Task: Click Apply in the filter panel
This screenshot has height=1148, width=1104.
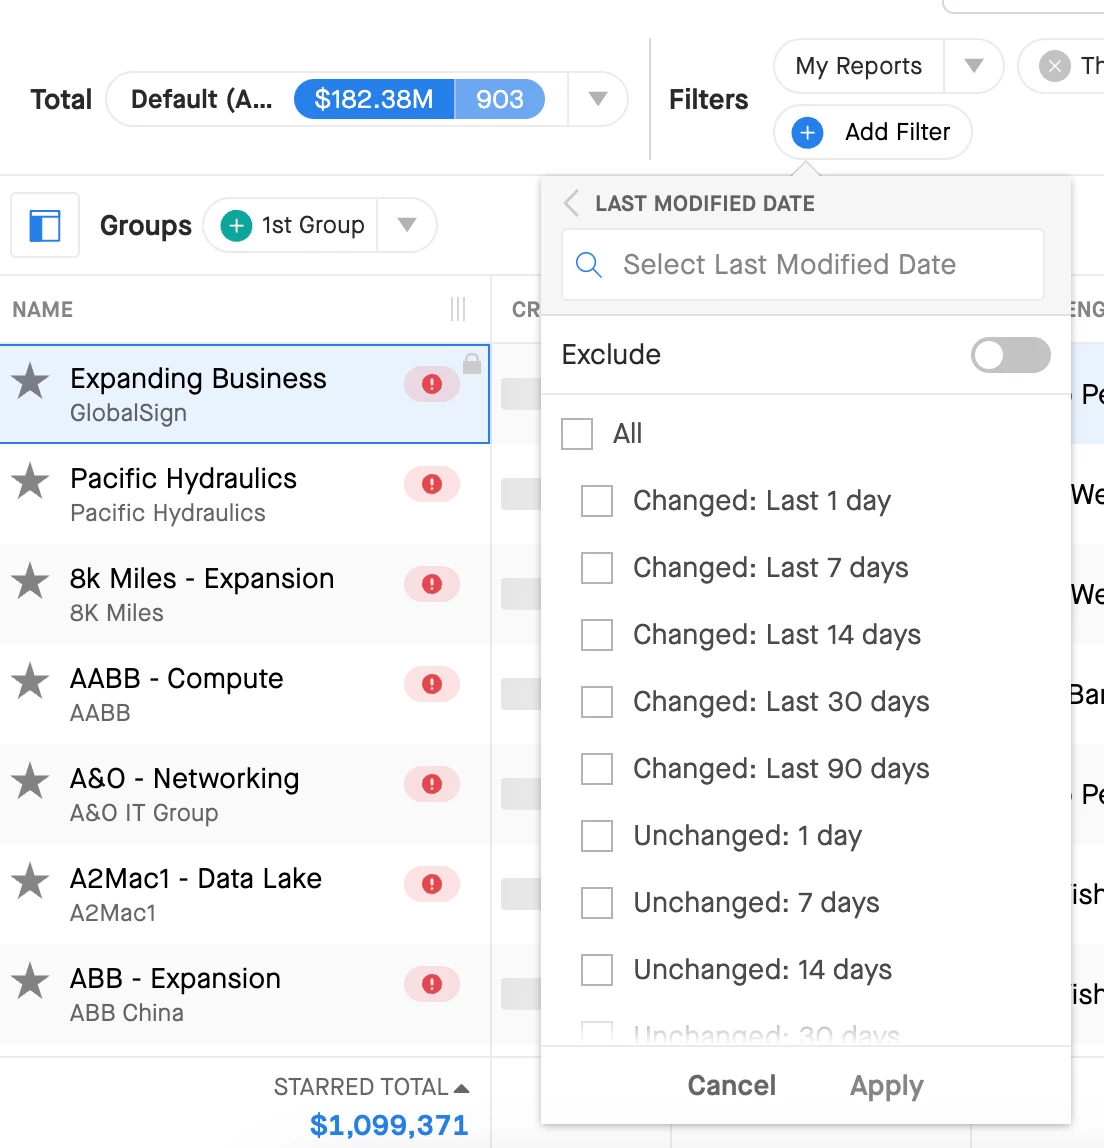Action: pyautogui.click(x=887, y=1086)
